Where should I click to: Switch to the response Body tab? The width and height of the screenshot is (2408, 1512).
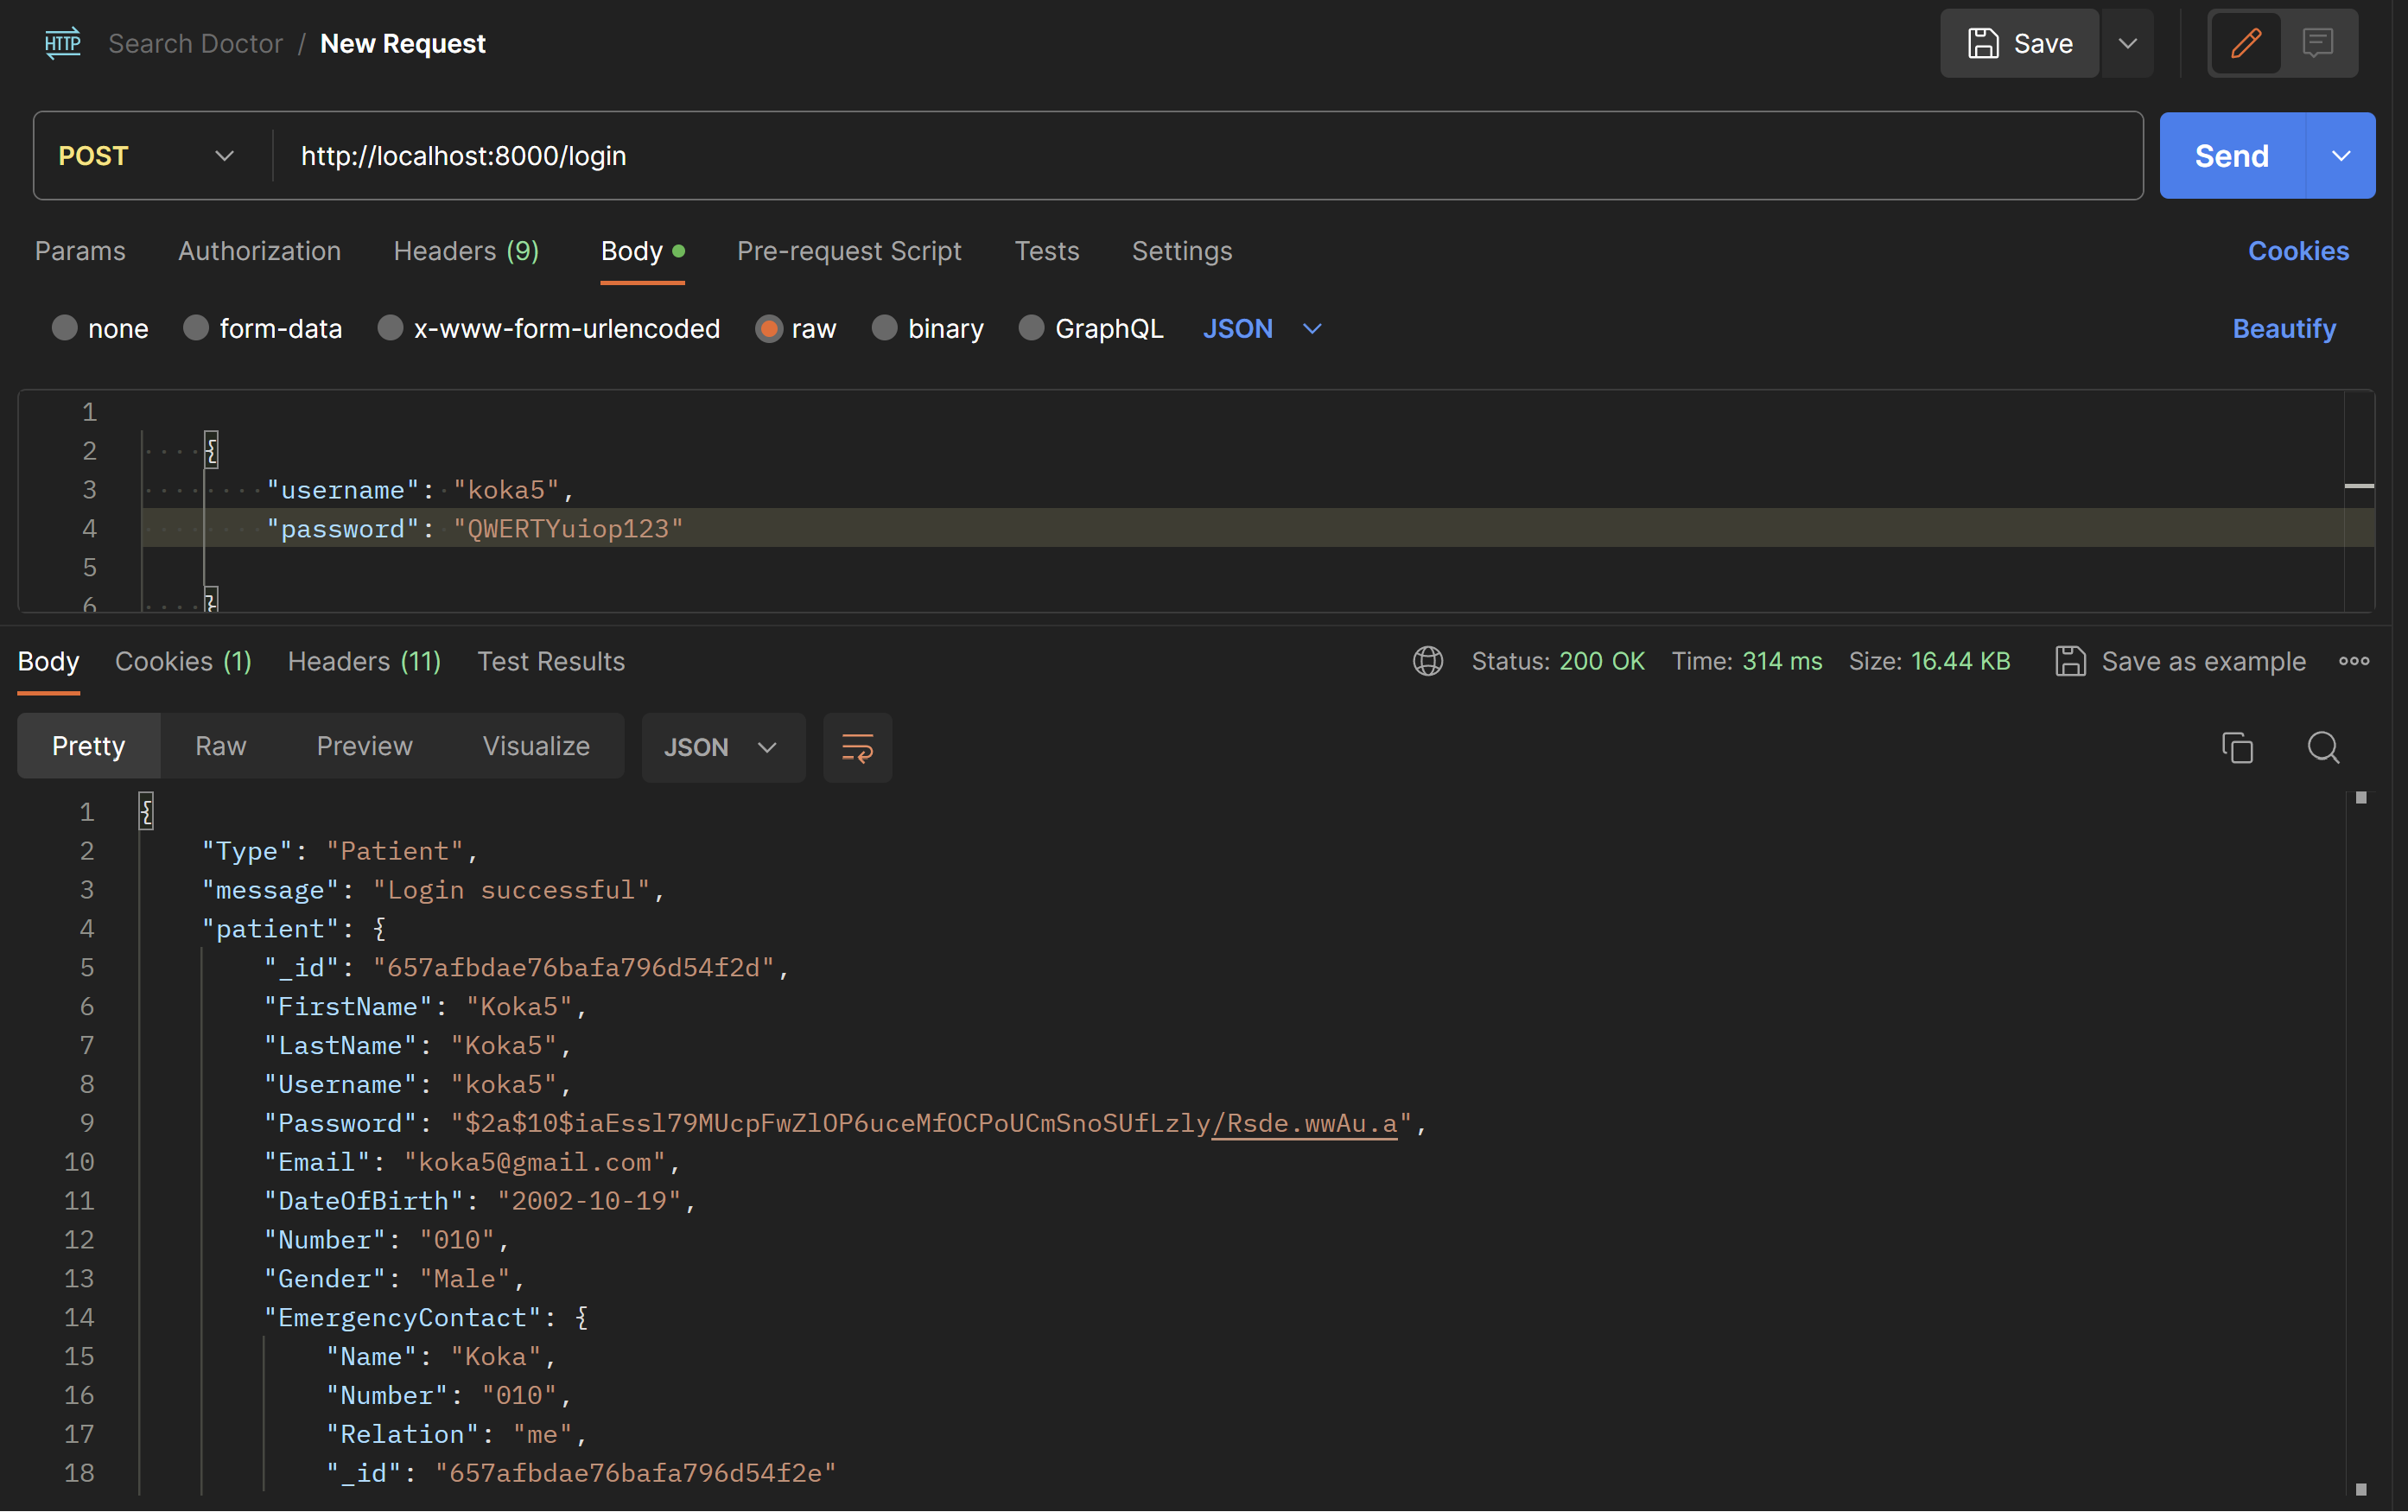tap(48, 661)
